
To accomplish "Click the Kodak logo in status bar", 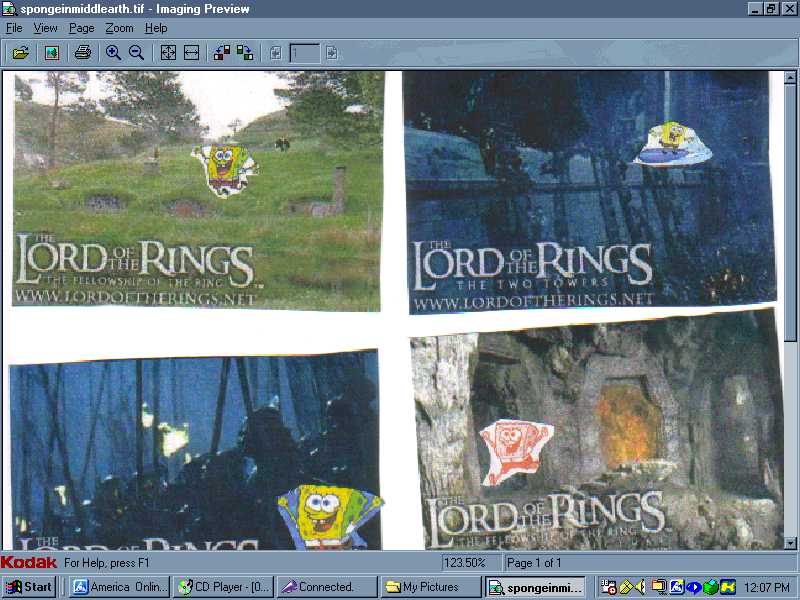I will (x=29, y=563).
